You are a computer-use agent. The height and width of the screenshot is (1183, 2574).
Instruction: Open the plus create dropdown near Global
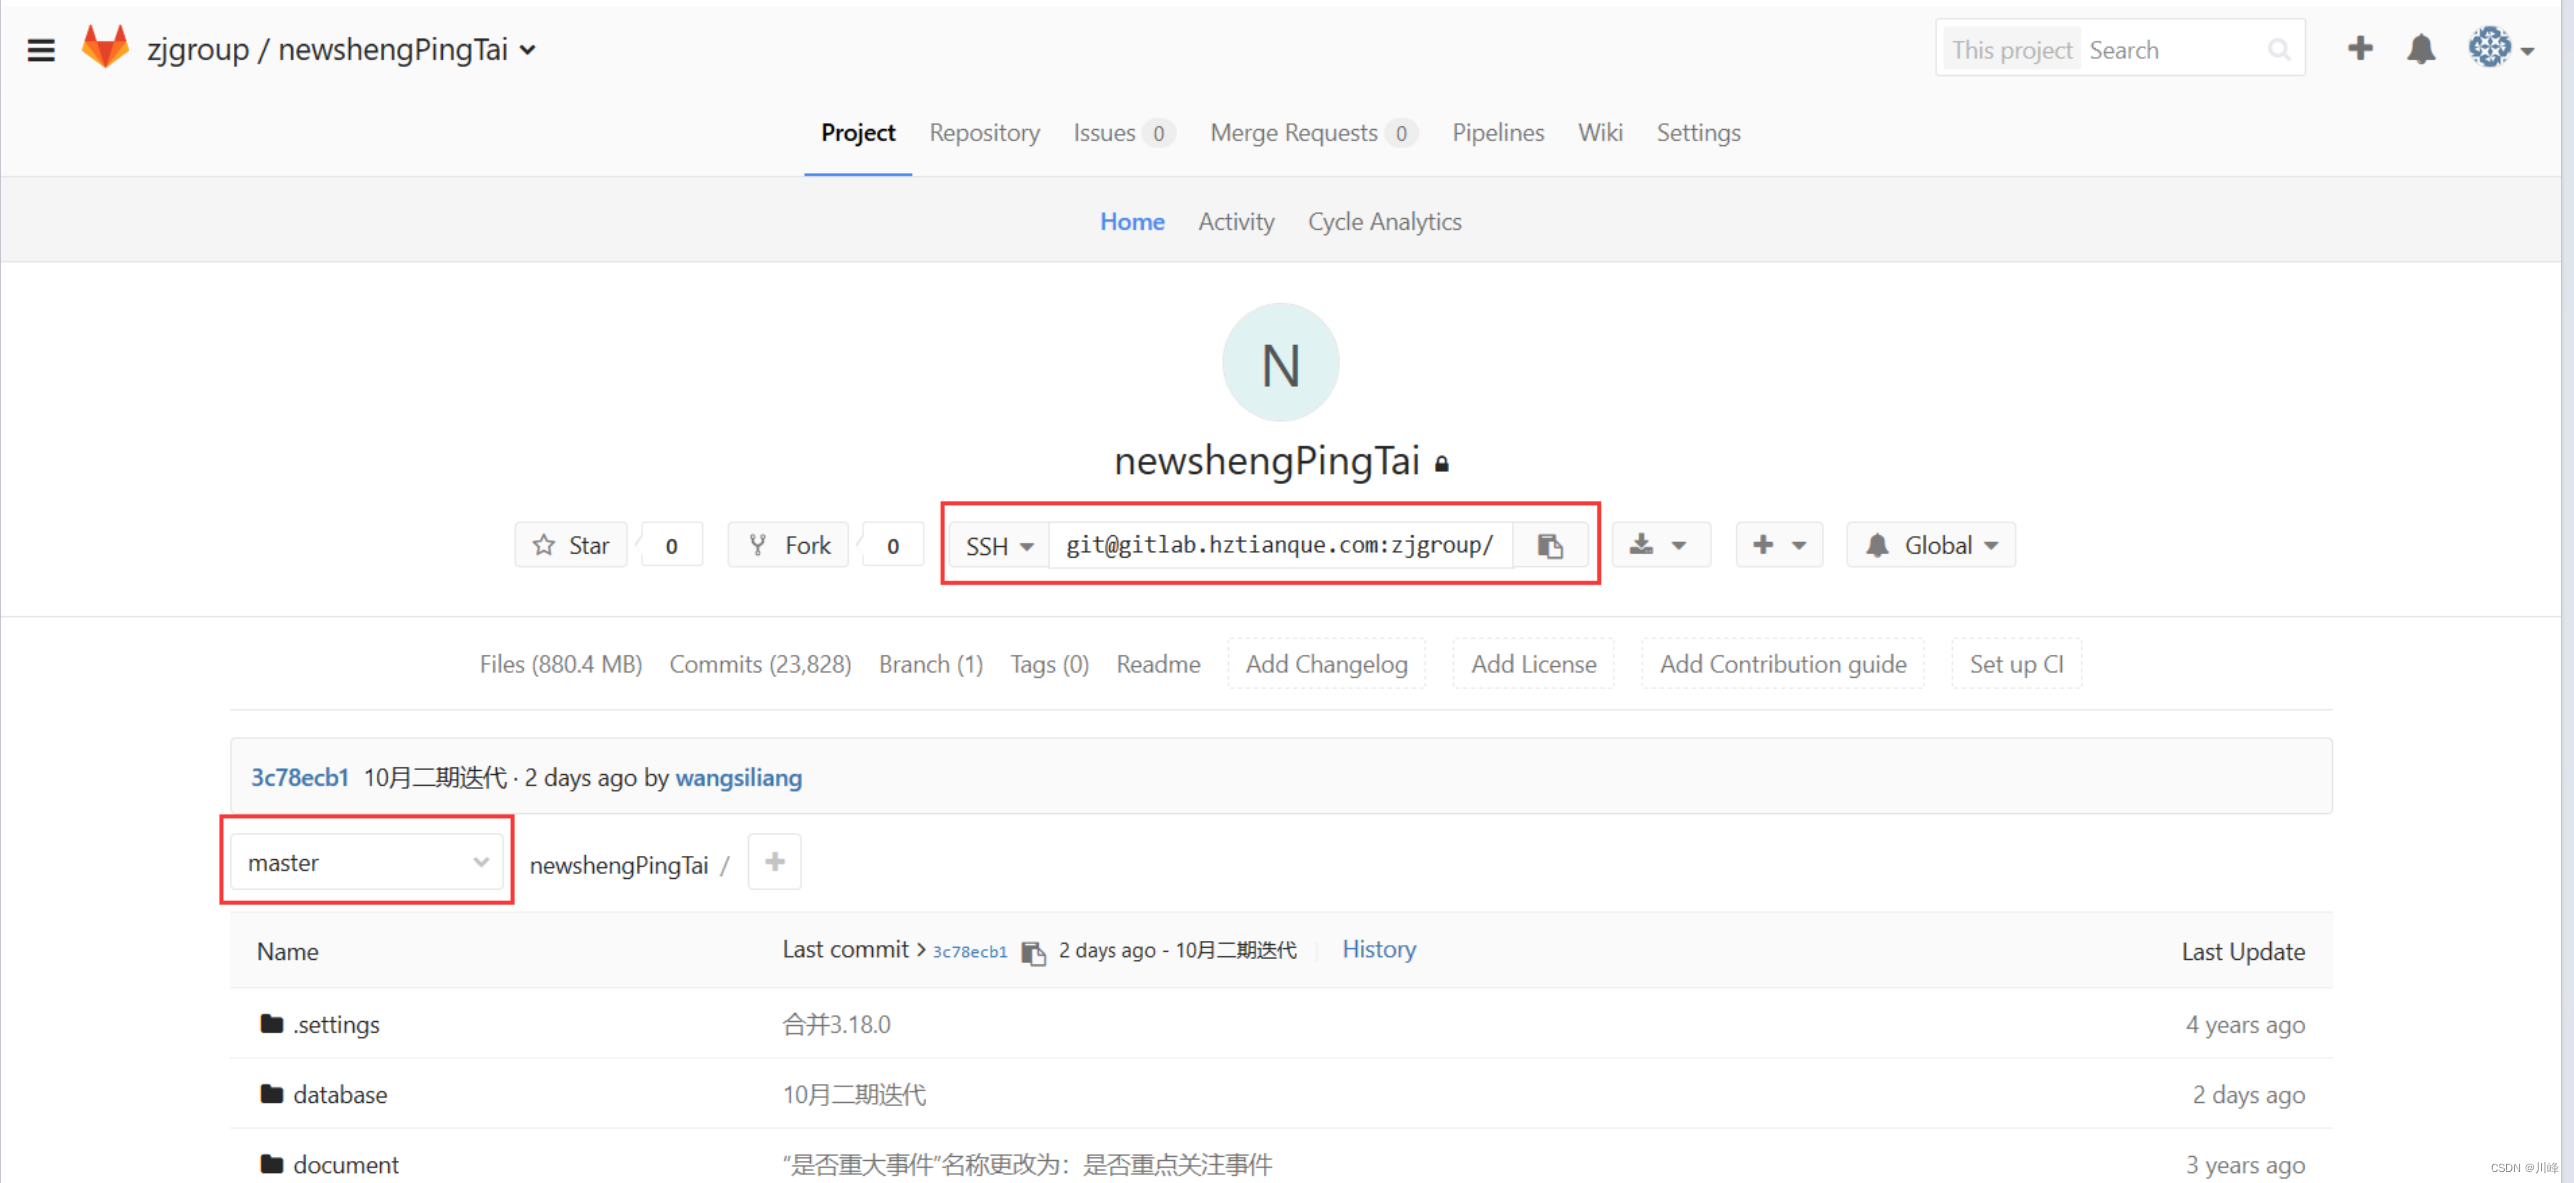tap(1779, 545)
